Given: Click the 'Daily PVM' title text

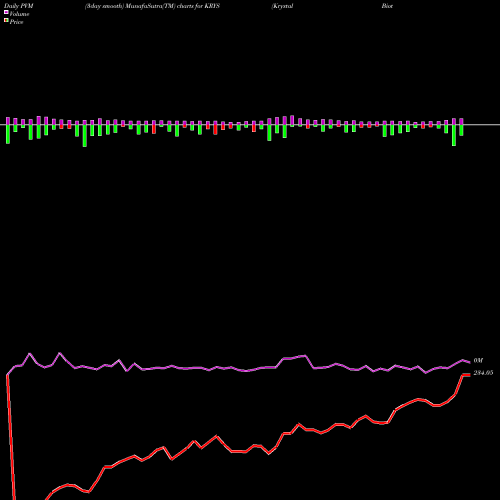Looking at the screenshot, I should (x=19, y=6).
